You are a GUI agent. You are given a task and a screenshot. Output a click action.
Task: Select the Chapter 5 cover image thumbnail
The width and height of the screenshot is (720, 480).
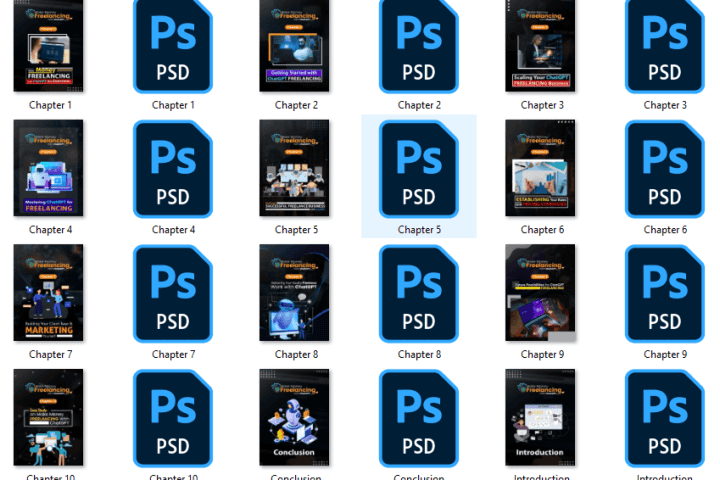click(294, 168)
